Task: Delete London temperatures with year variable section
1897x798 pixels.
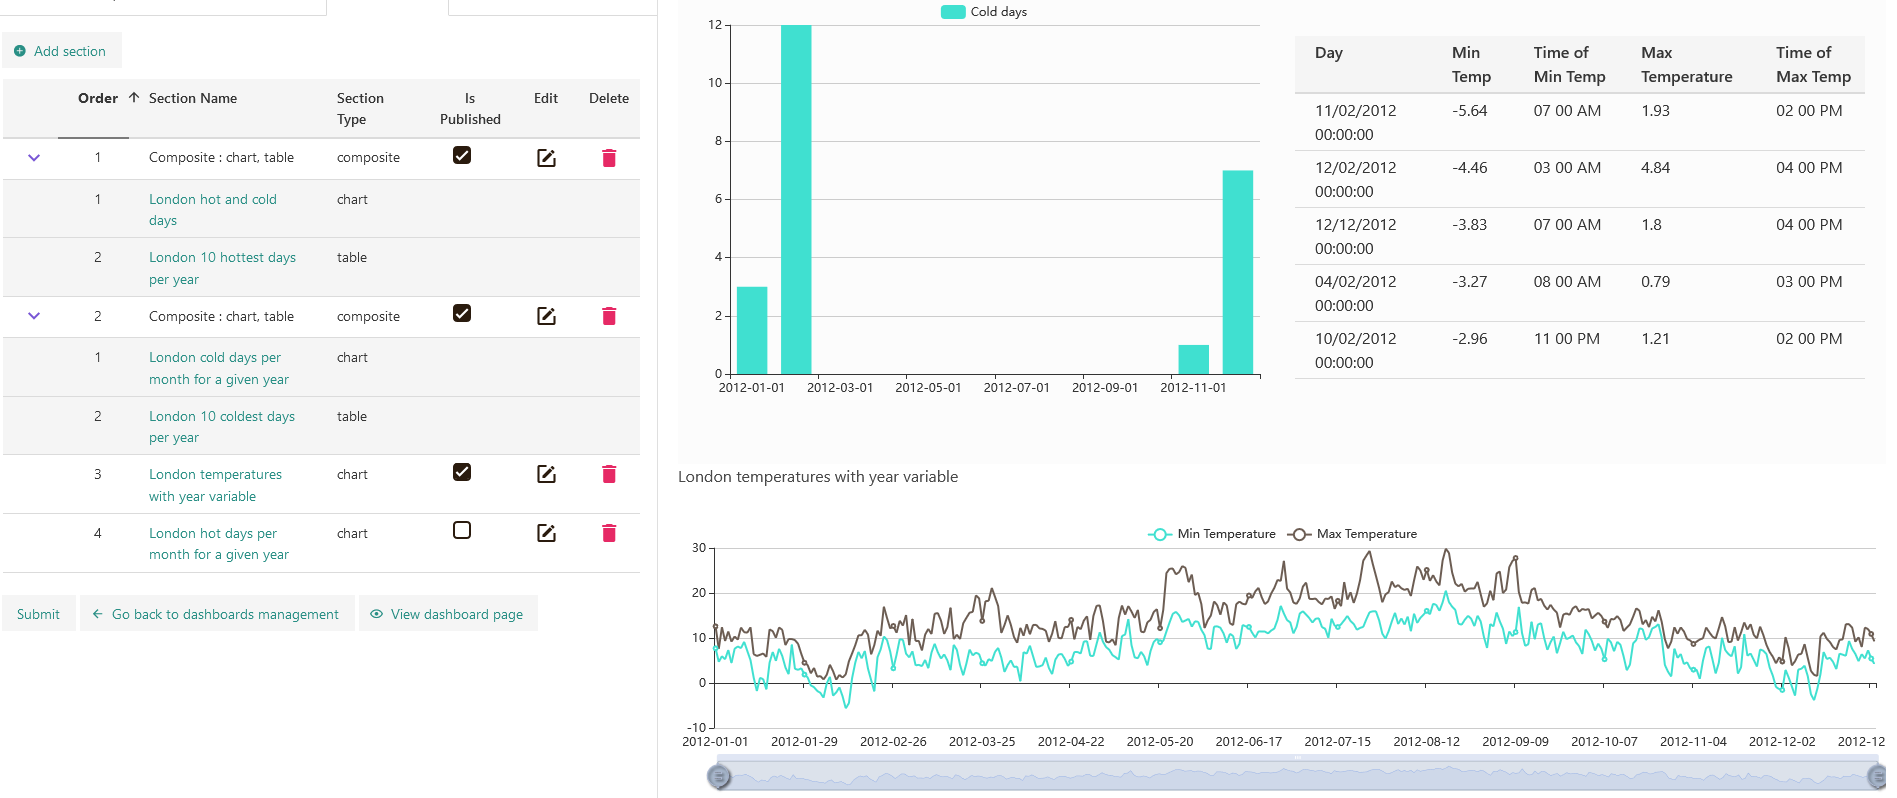Action: (609, 474)
